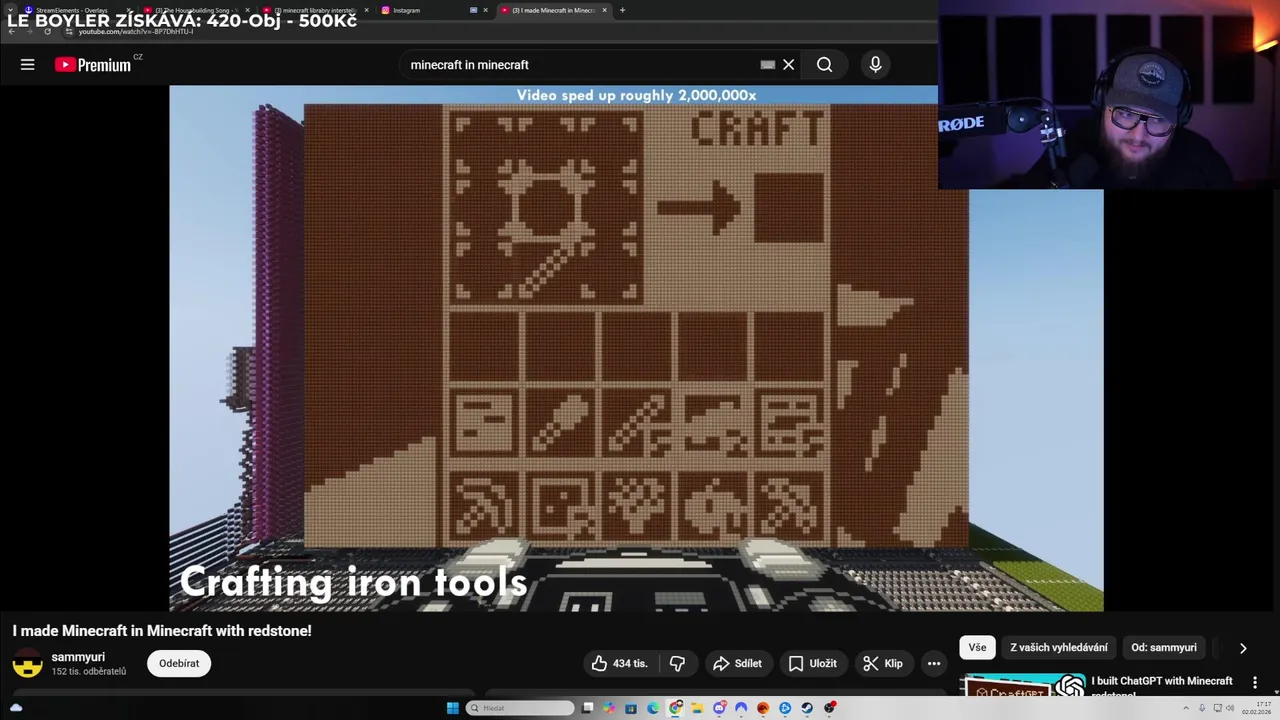Screen dimensions: 1280x720
Task: Open the I built ChatGPT with Minecraft title
Action: point(1161,686)
